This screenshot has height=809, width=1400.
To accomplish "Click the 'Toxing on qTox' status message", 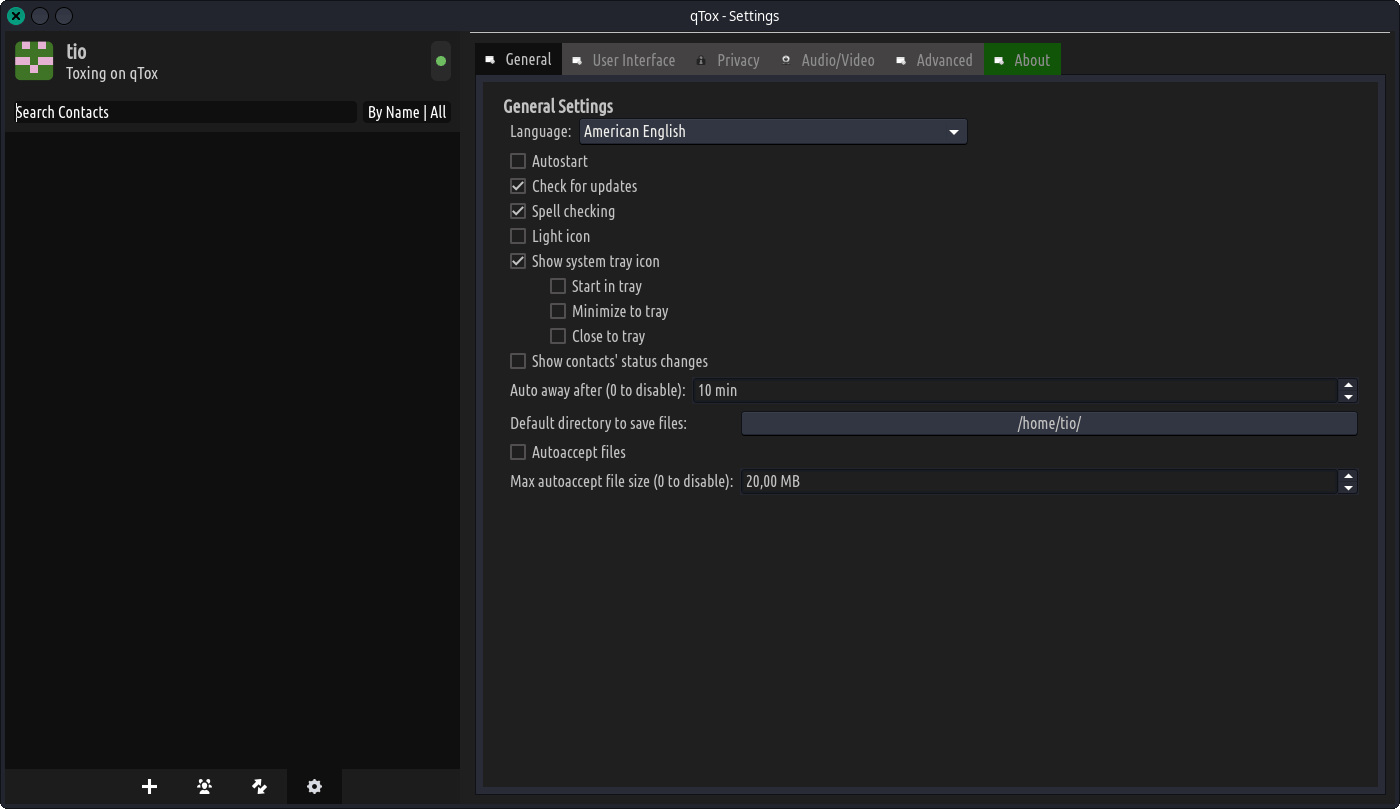I will tap(112, 73).
